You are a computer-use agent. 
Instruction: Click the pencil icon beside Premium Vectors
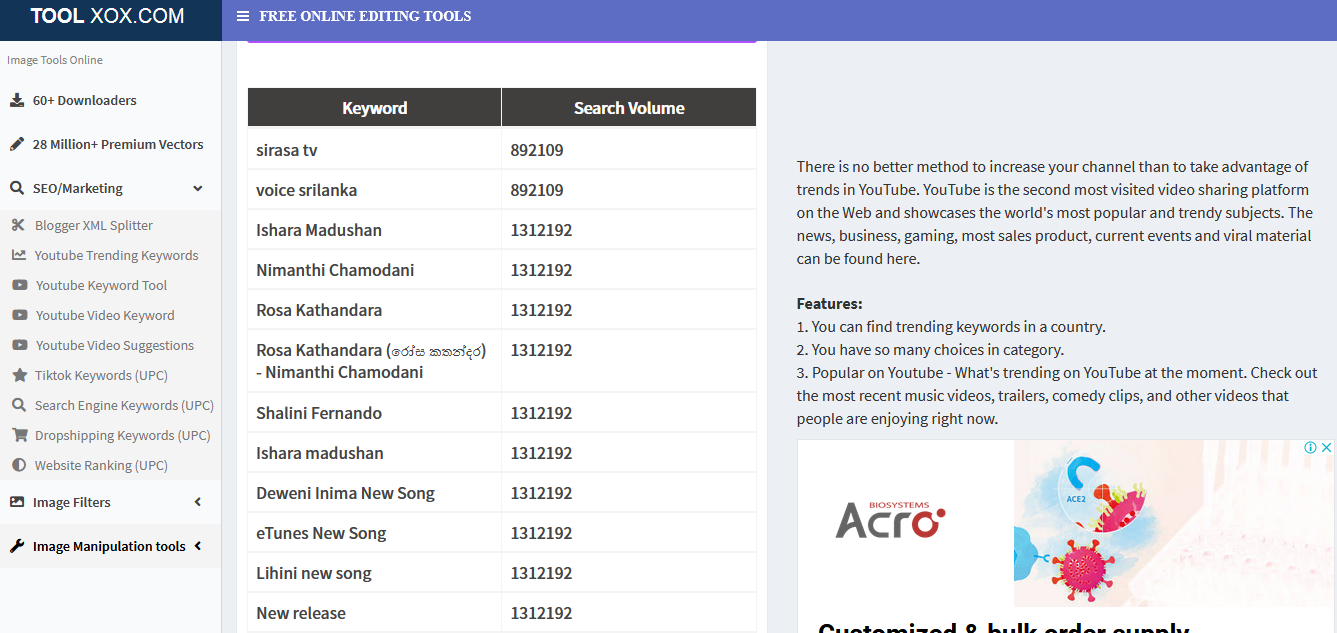(x=17, y=144)
